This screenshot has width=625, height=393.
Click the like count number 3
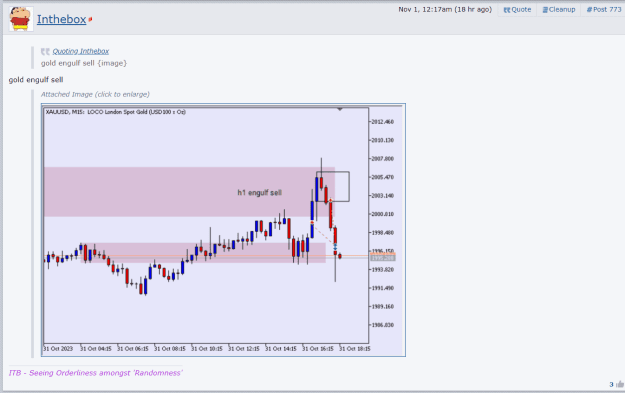tap(611, 385)
